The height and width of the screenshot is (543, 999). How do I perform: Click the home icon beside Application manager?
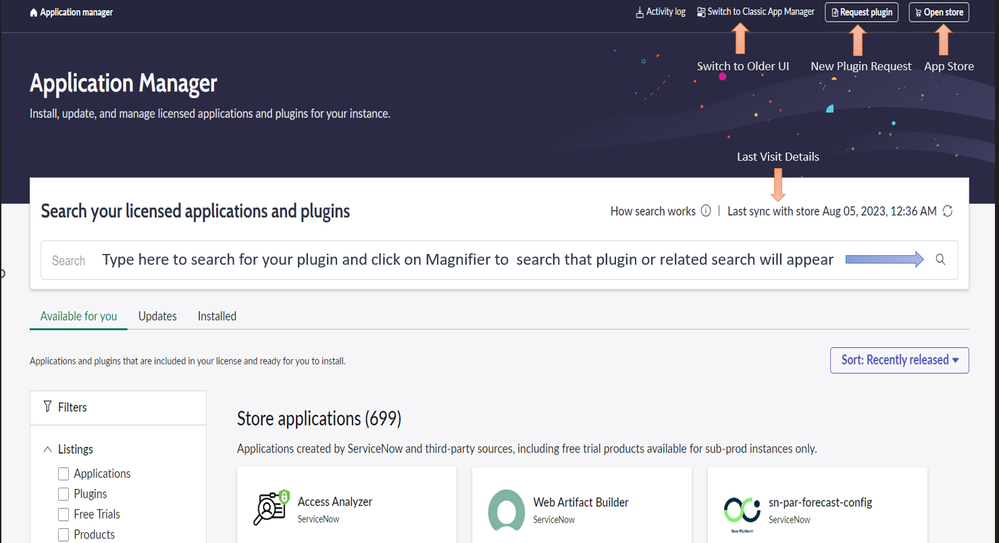tap(33, 13)
